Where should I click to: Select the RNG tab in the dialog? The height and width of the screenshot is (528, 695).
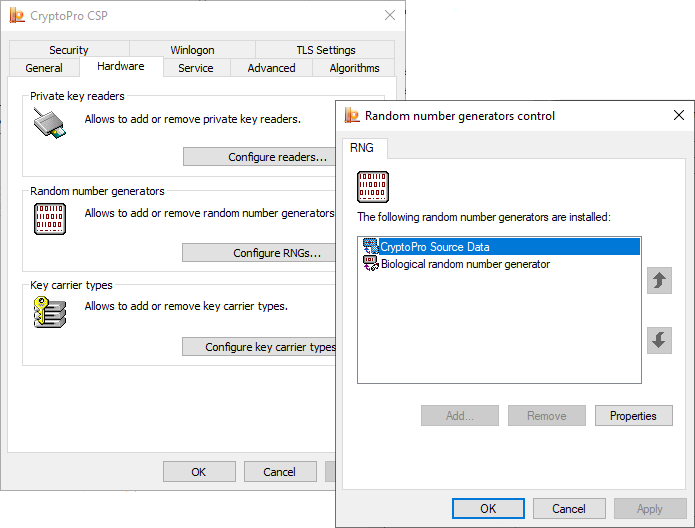point(362,148)
